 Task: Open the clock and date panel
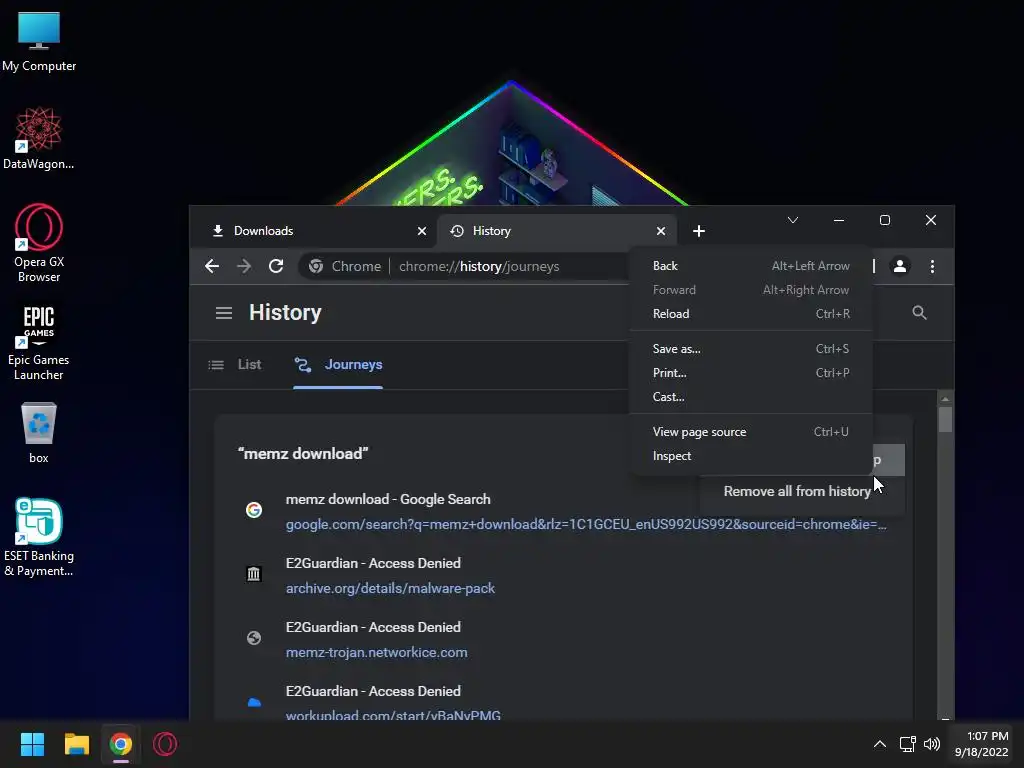(982, 744)
